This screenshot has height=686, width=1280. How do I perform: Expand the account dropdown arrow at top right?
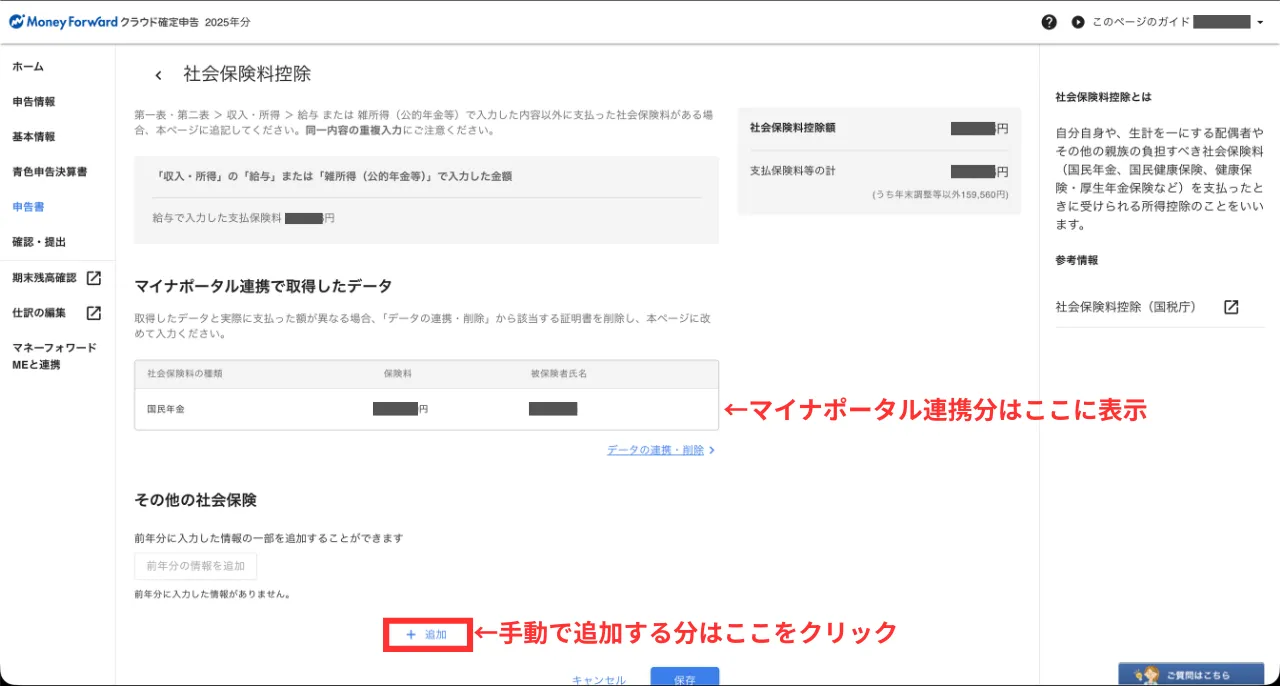1260,22
